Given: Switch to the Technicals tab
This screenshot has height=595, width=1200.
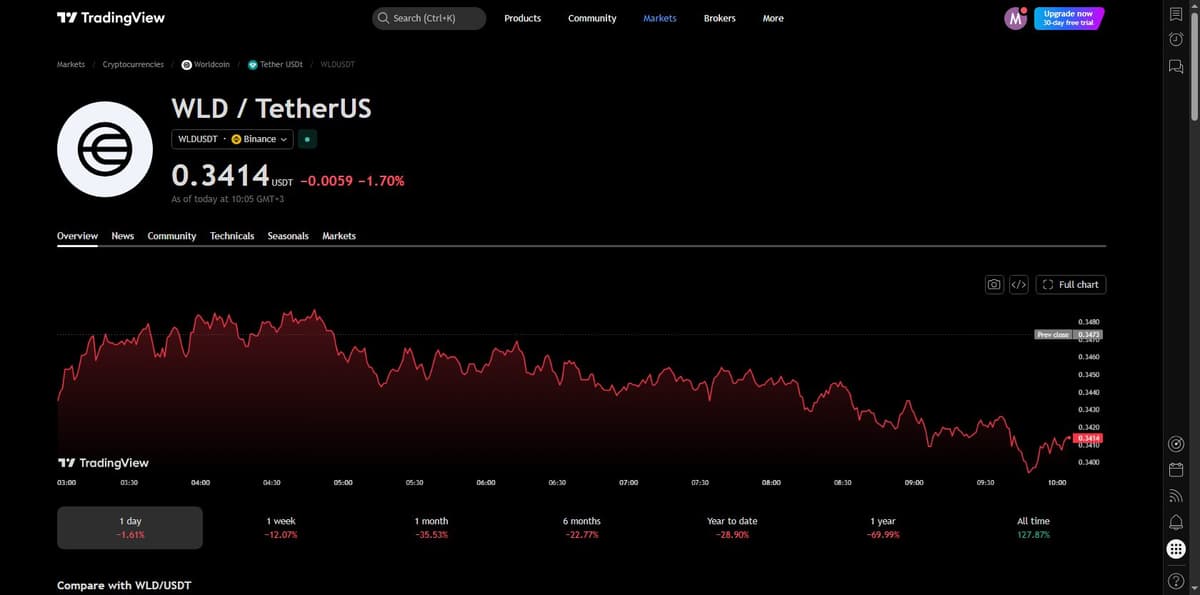Looking at the screenshot, I should click(x=232, y=236).
